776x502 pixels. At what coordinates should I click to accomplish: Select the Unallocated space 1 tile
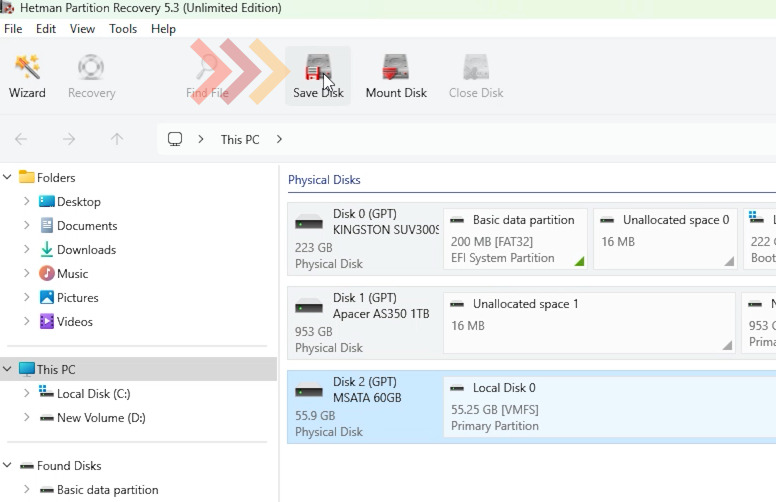[x=589, y=323]
